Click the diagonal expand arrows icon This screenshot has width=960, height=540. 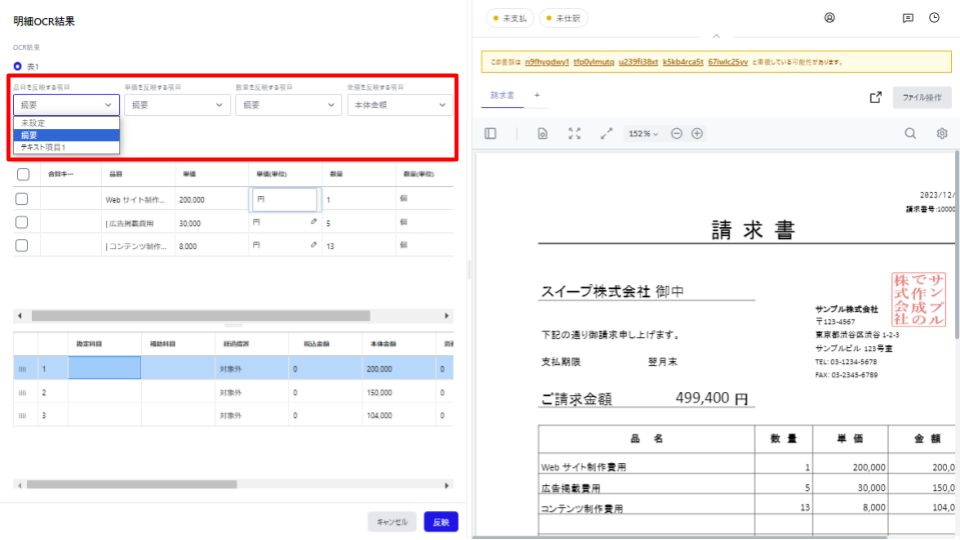pyautogui.click(x=606, y=133)
